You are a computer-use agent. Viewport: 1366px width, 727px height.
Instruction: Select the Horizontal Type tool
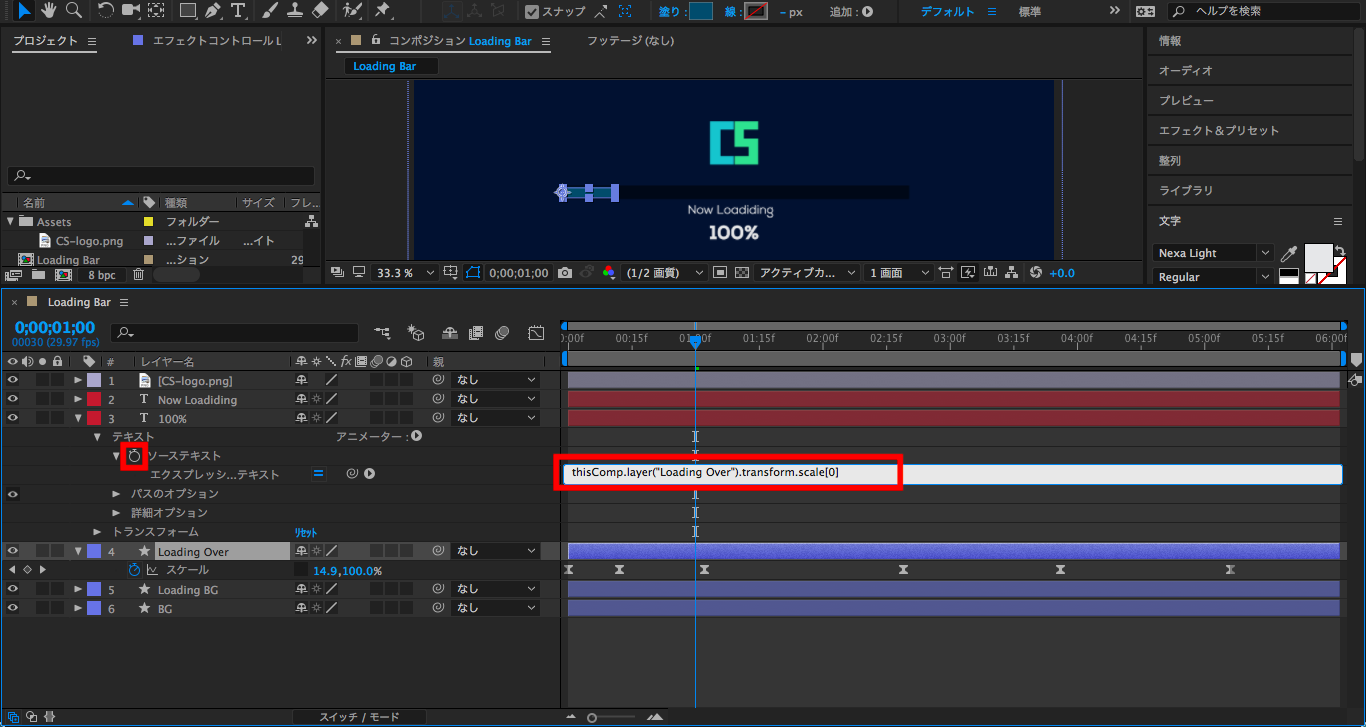(238, 11)
